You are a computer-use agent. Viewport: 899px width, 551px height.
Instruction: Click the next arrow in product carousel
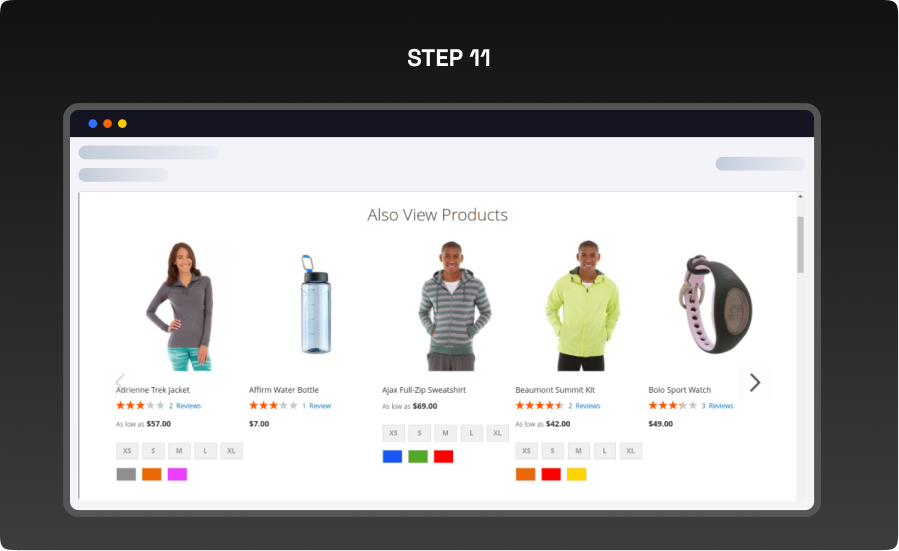pos(755,382)
